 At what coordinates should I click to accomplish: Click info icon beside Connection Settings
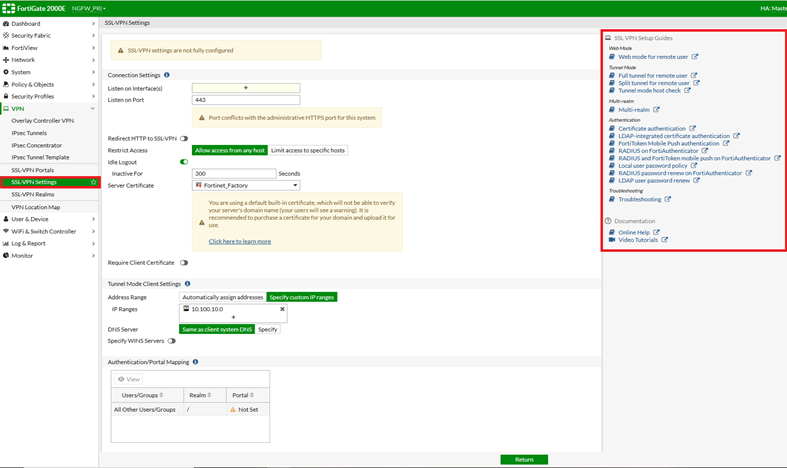click(x=167, y=75)
